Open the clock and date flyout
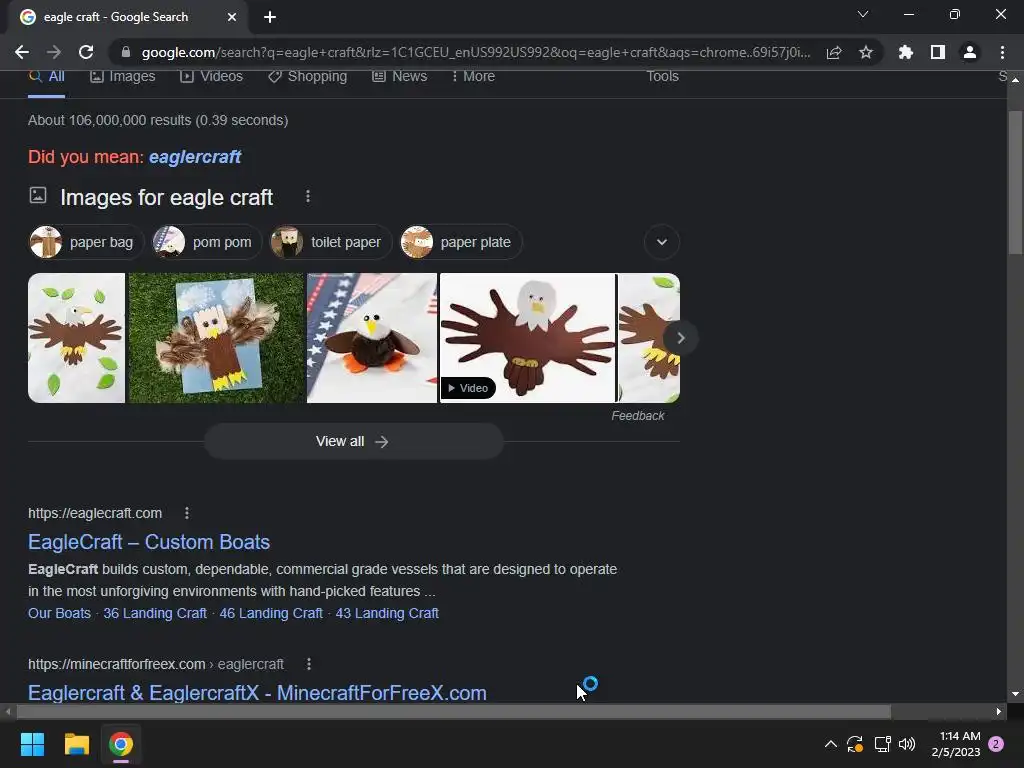This screenshot has height=768, width=1024. tap(955, 744)
